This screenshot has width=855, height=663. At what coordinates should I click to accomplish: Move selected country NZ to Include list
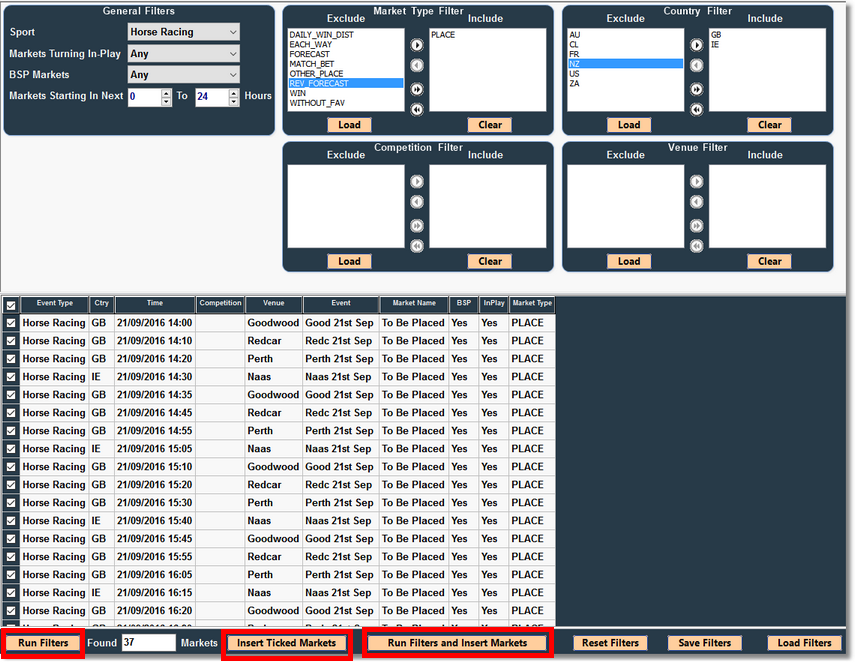(x=697, y=45)
